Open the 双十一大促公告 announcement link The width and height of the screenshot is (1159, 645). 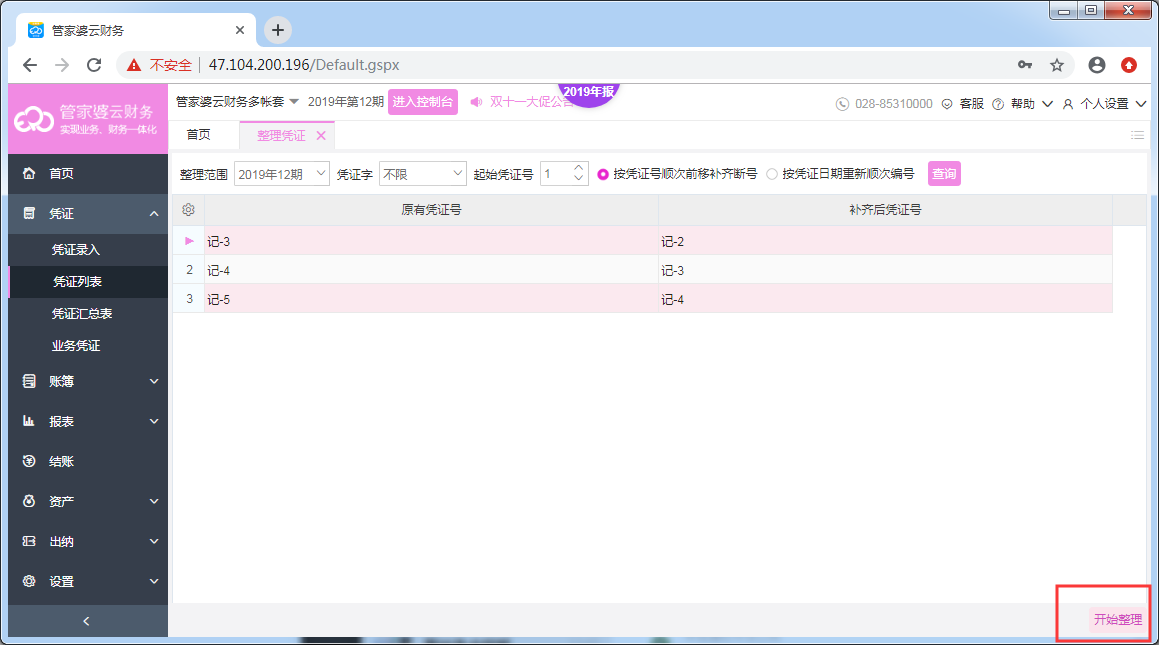tap(531, 102)
